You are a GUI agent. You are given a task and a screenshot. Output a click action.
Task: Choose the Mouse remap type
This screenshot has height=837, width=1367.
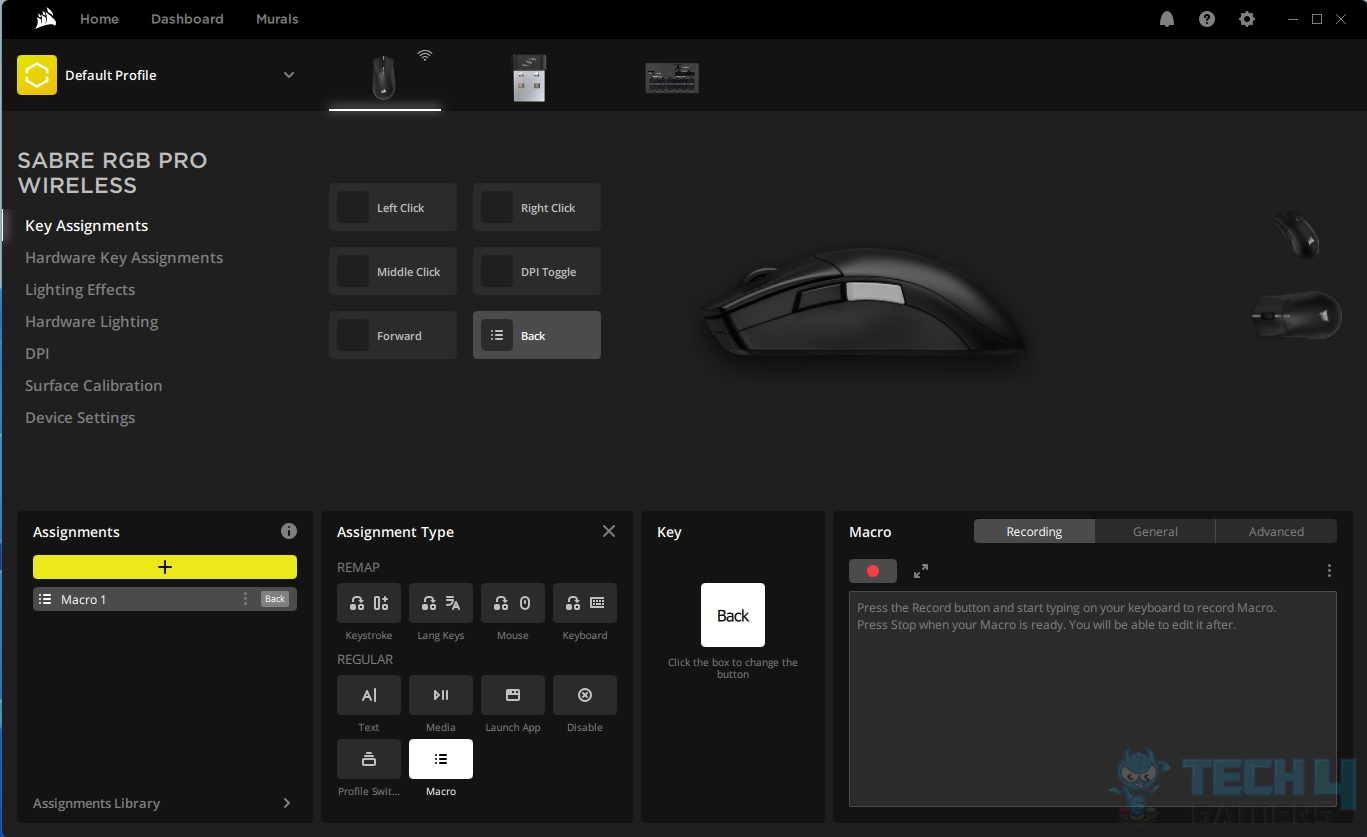point(513,603)
